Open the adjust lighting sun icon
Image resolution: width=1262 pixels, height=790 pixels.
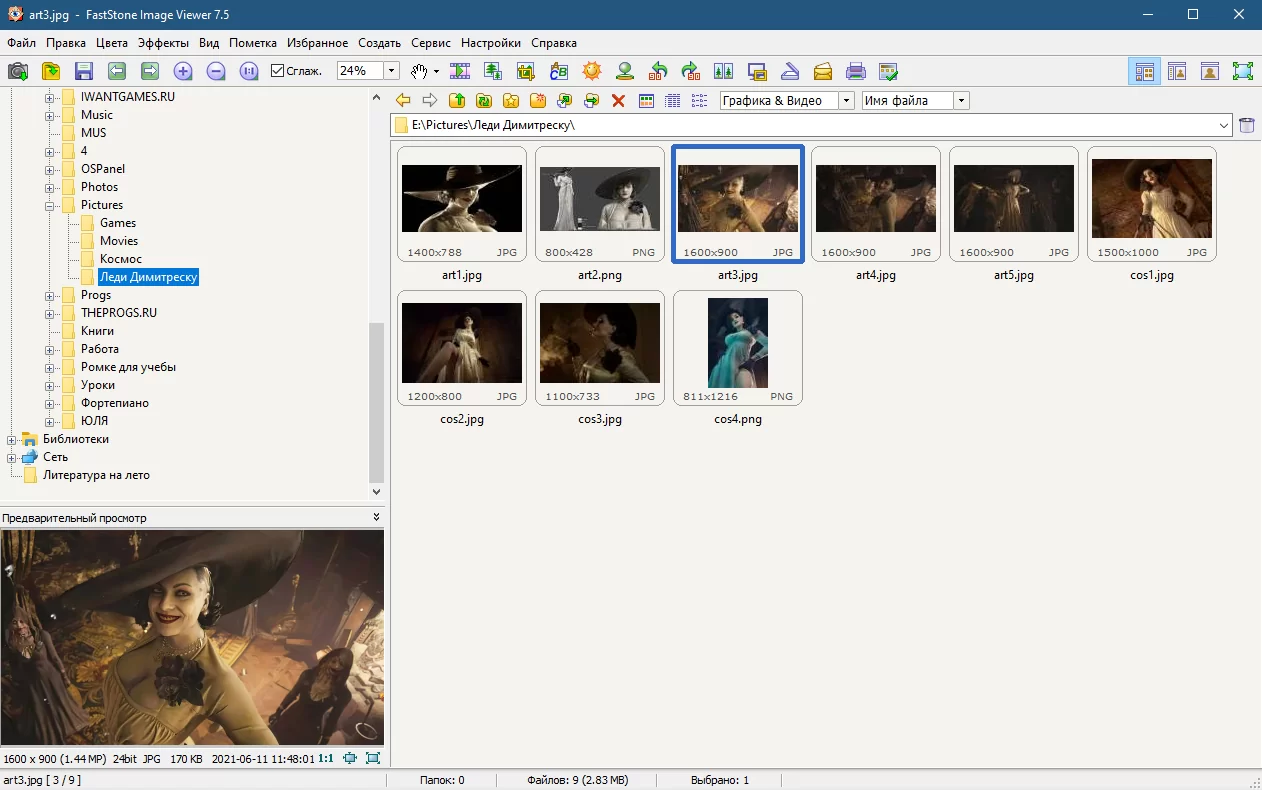click(x=592, y=71)
